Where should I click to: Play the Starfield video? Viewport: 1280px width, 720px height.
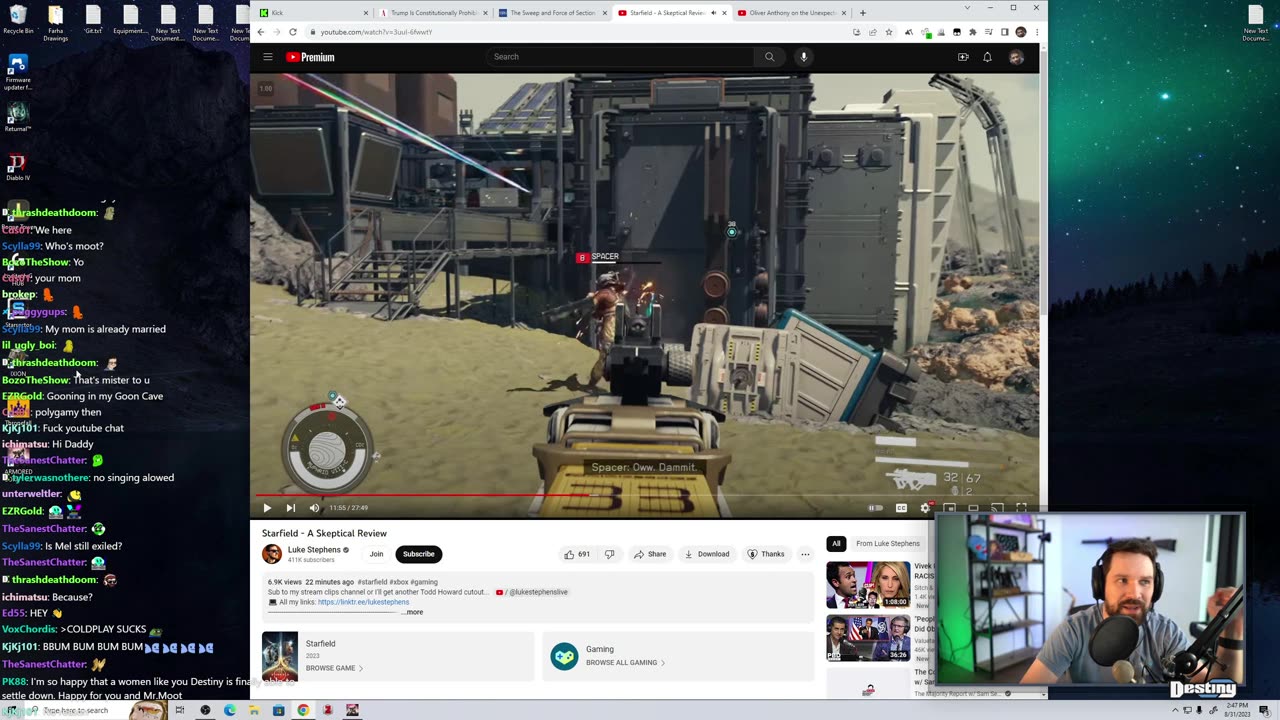[x=267, y=508]
